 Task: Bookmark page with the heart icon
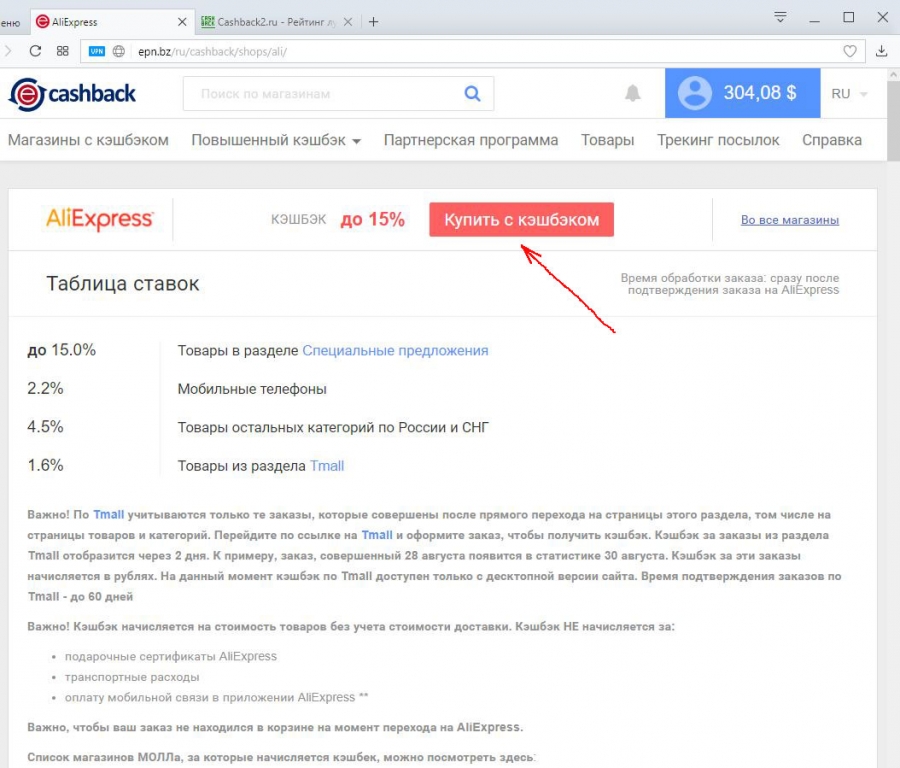point(849,51)
